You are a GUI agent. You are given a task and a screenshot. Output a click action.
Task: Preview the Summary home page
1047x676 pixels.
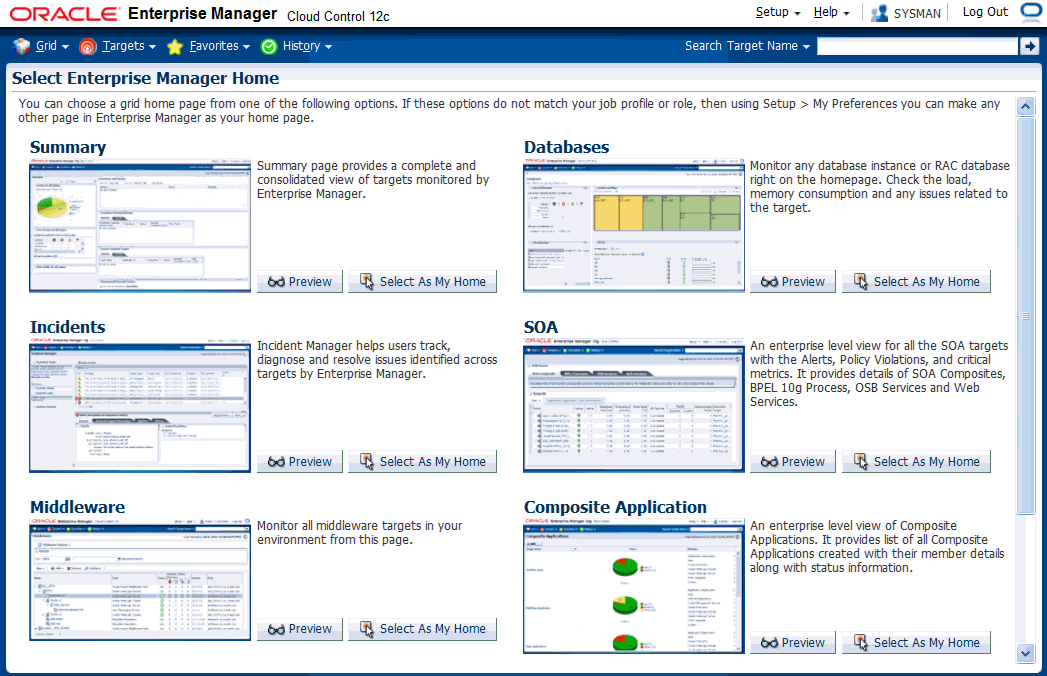pyautogui.click(x=300, y=282)
